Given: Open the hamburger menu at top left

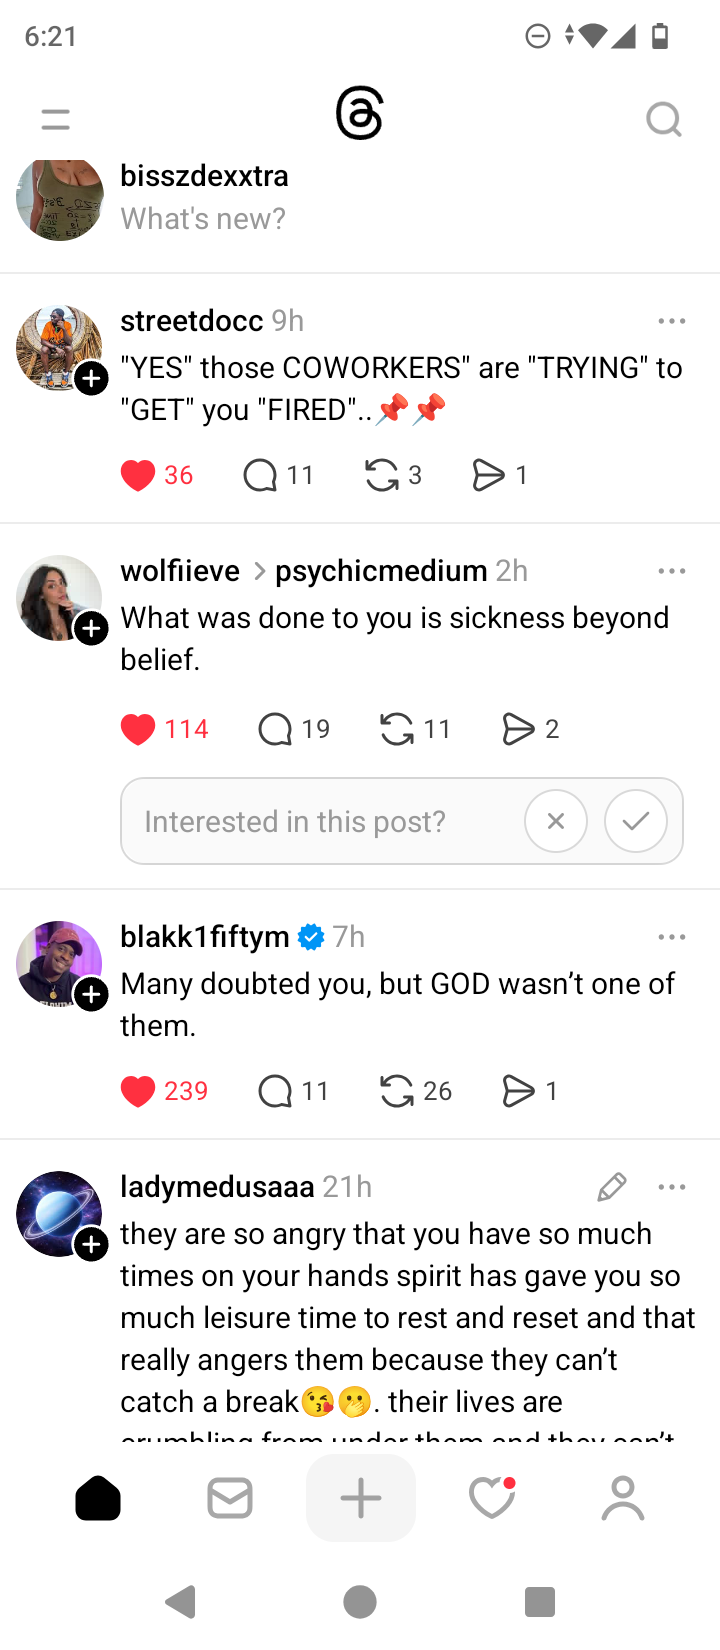Looking at the screenshot, I should 56,120.
